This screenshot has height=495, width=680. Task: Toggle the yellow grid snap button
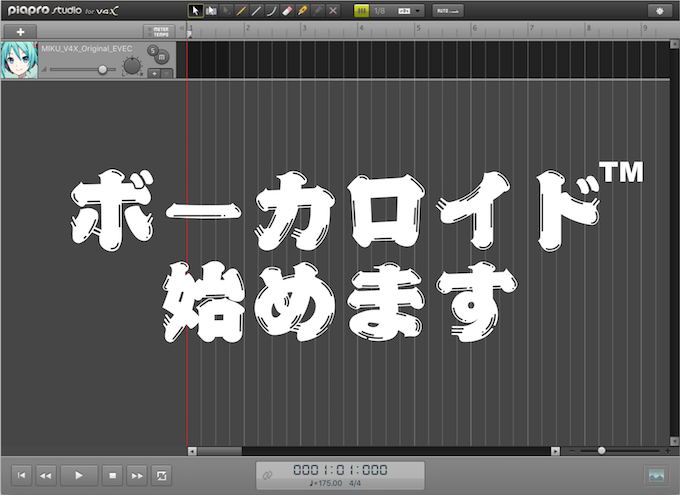[x=362, y=11]
